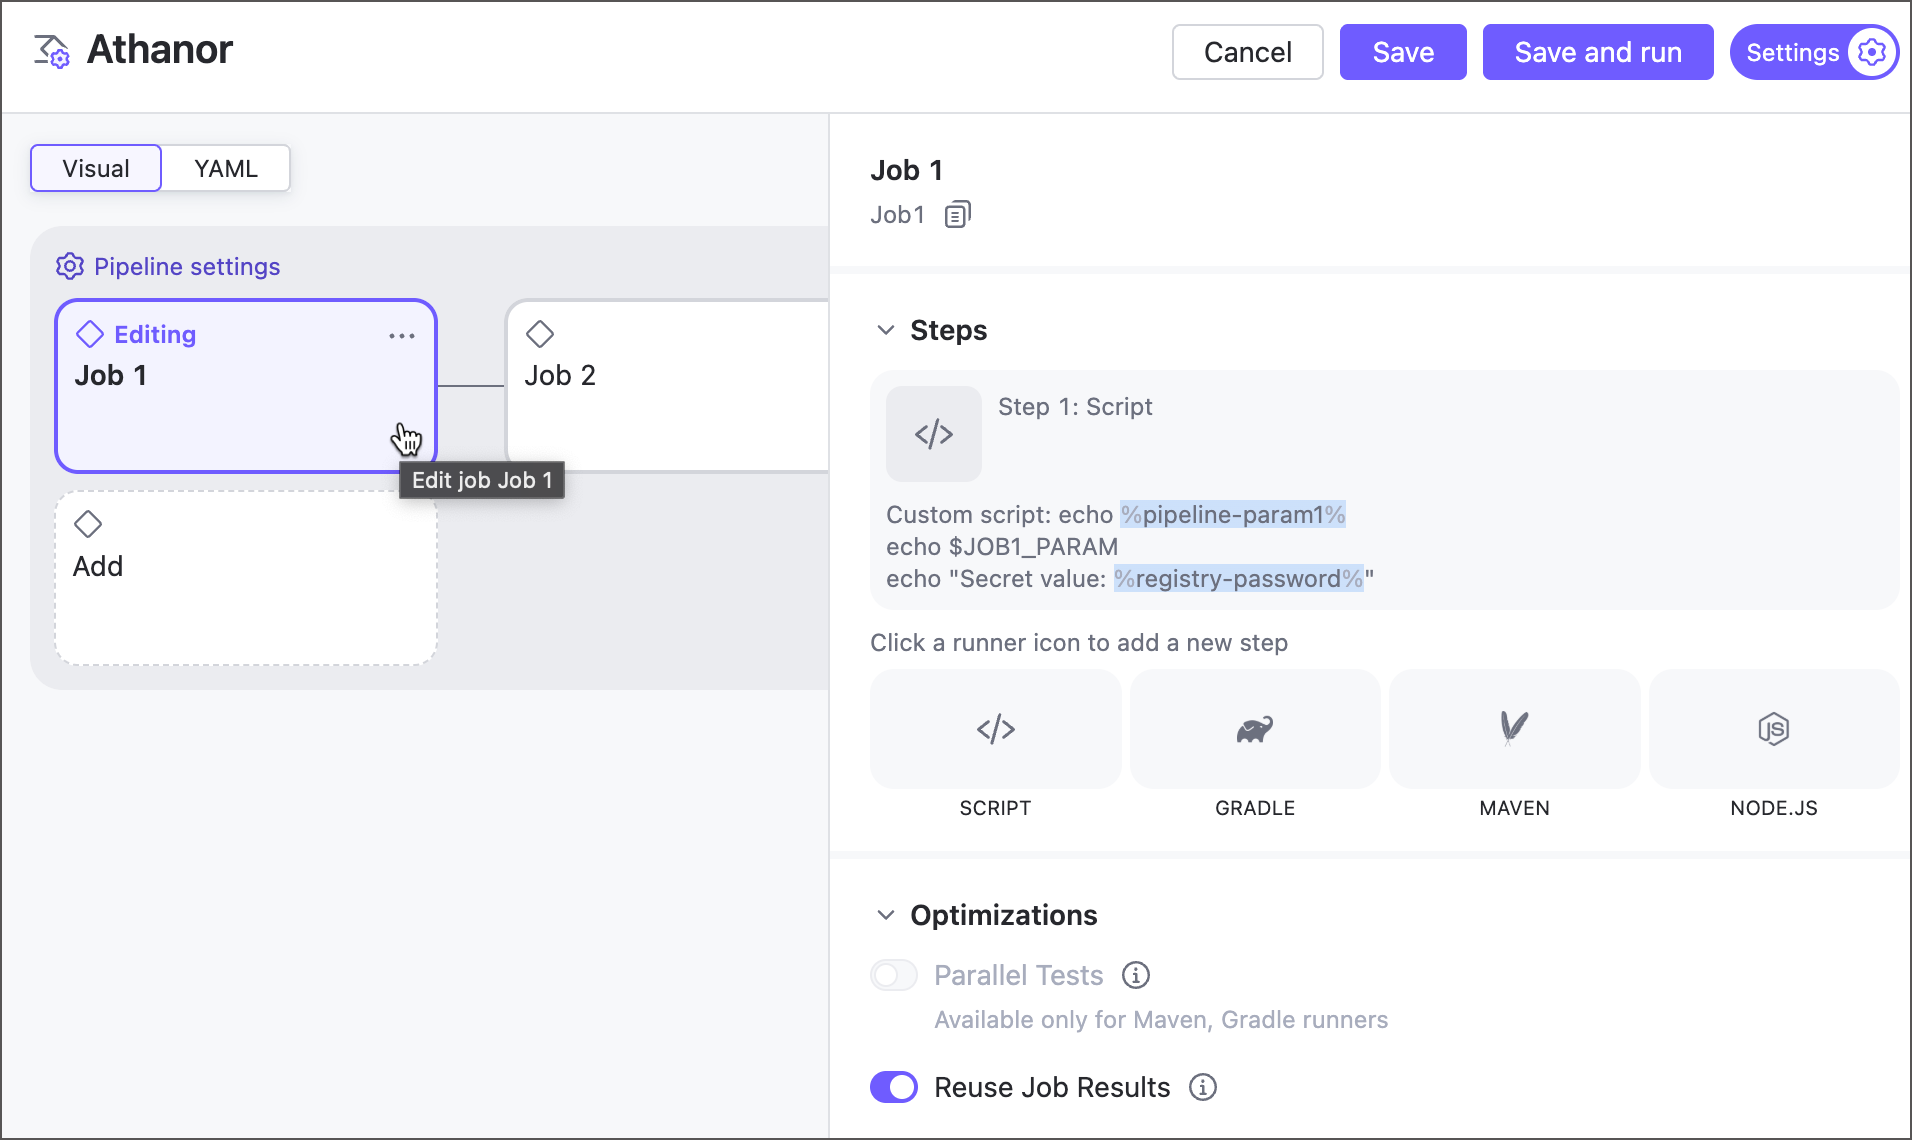Open Pipeline settings link
The width and height of the screenshot is (1912, 1140).
186,267
